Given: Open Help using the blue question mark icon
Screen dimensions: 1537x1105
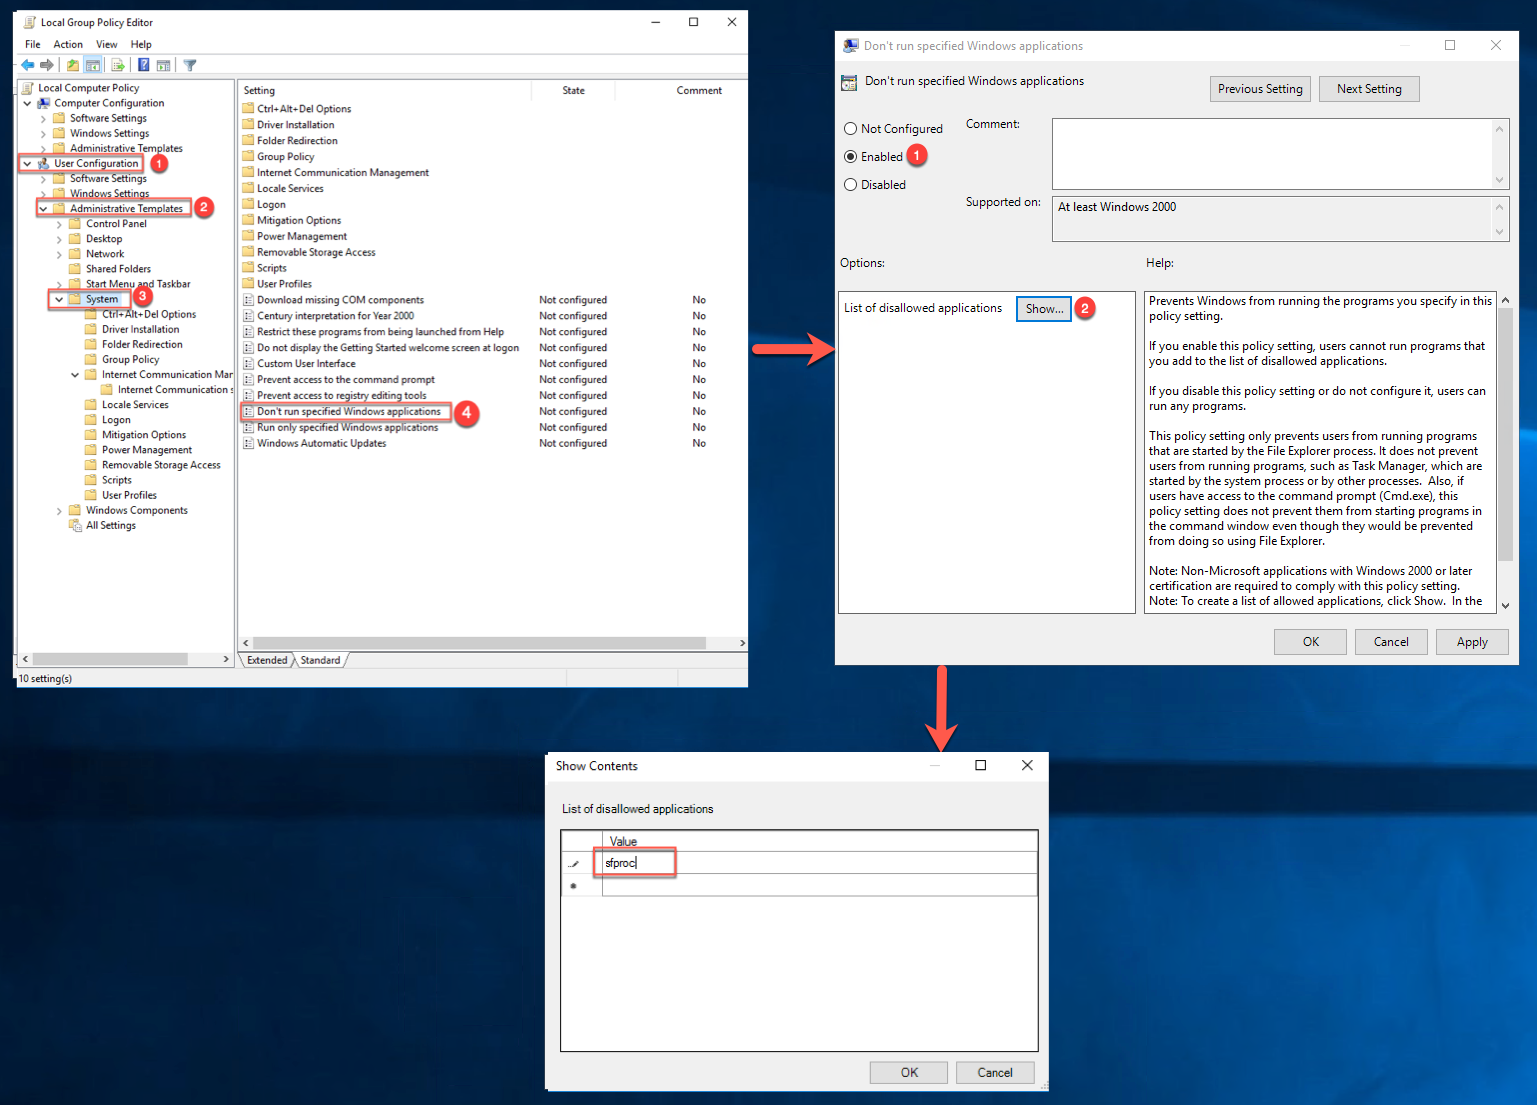Looking at the screenshot, I should click(143, 65).
